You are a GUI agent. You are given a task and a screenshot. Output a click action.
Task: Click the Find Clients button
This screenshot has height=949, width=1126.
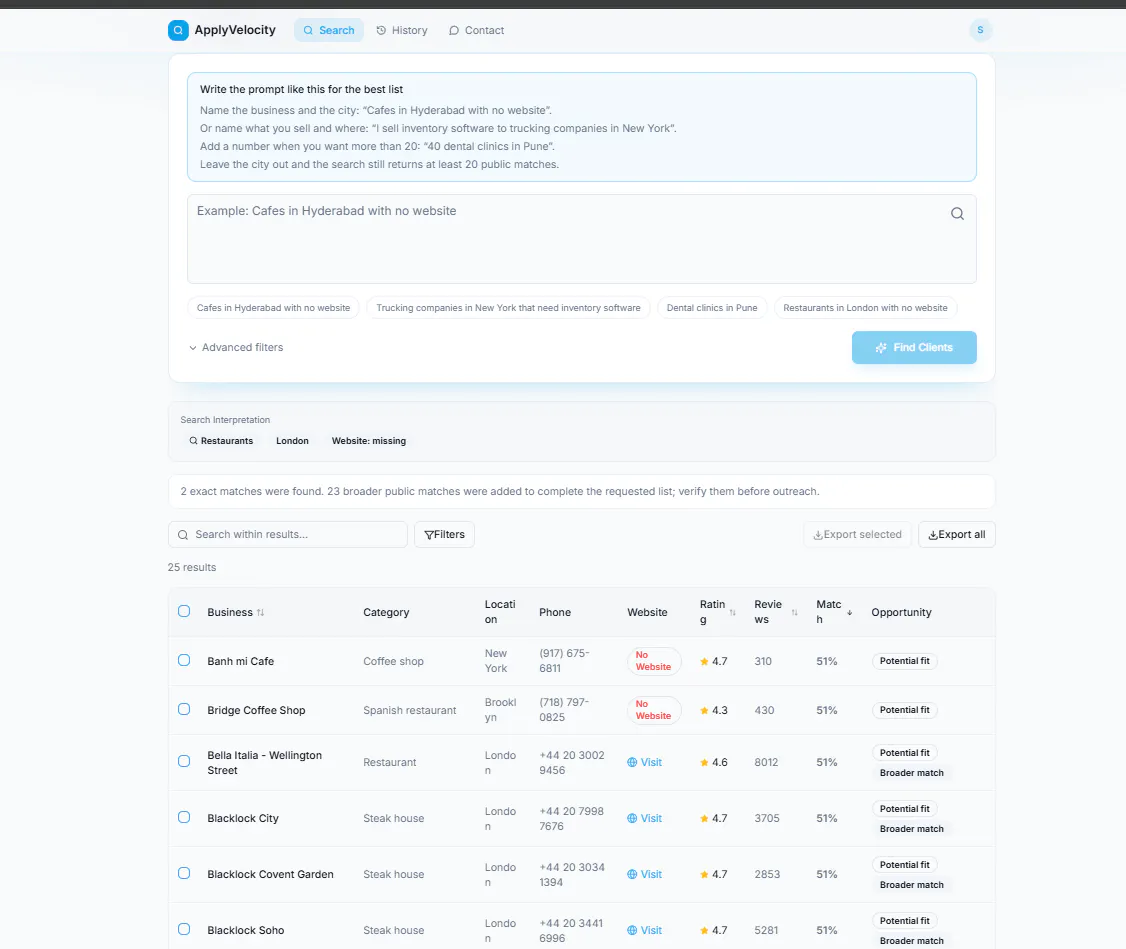(914, 347)
